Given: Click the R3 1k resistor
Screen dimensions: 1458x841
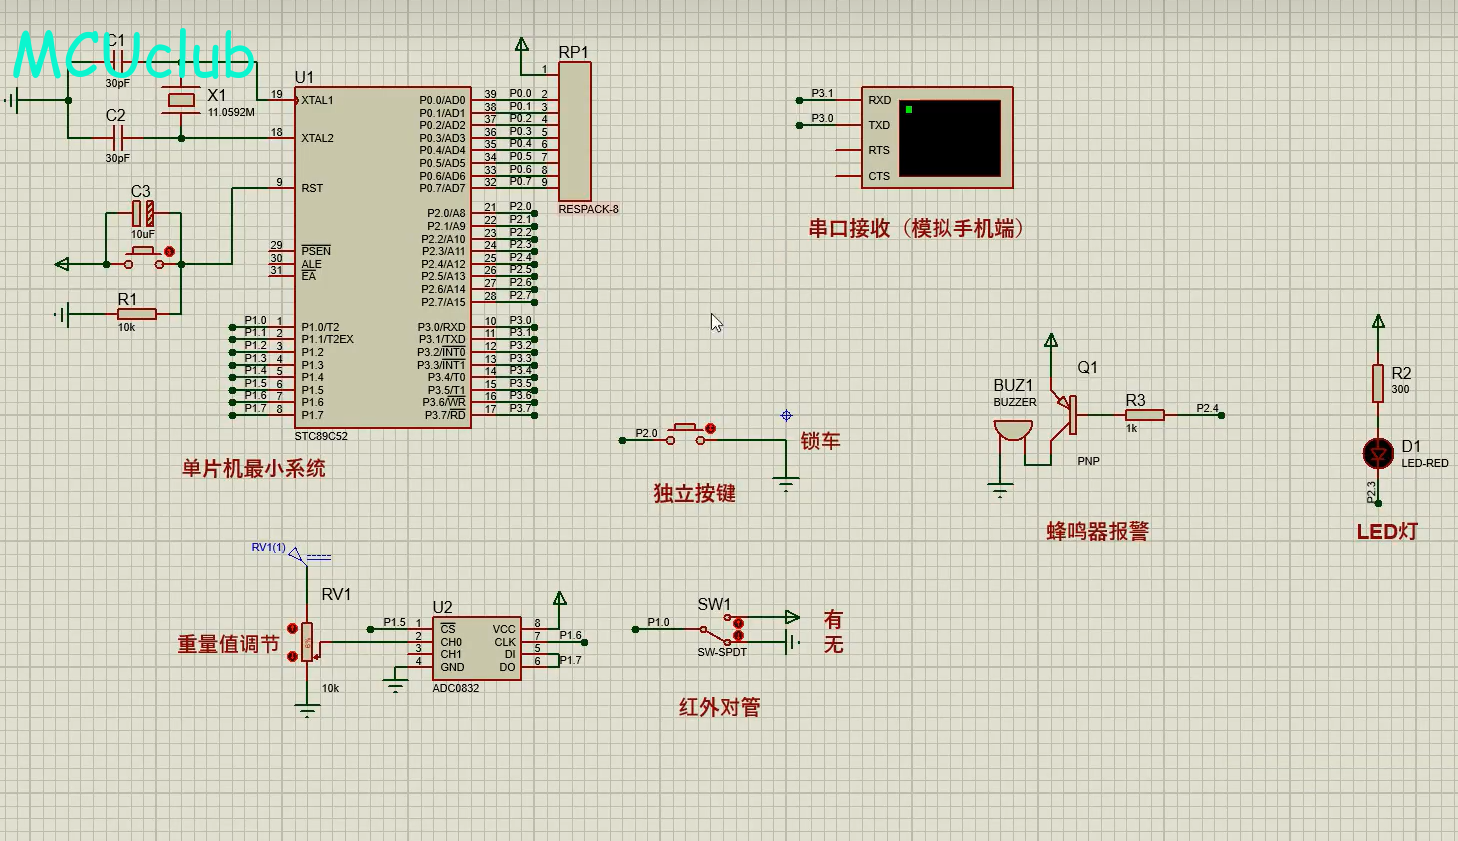Looking at the screenshot, I should (1144, 414).
